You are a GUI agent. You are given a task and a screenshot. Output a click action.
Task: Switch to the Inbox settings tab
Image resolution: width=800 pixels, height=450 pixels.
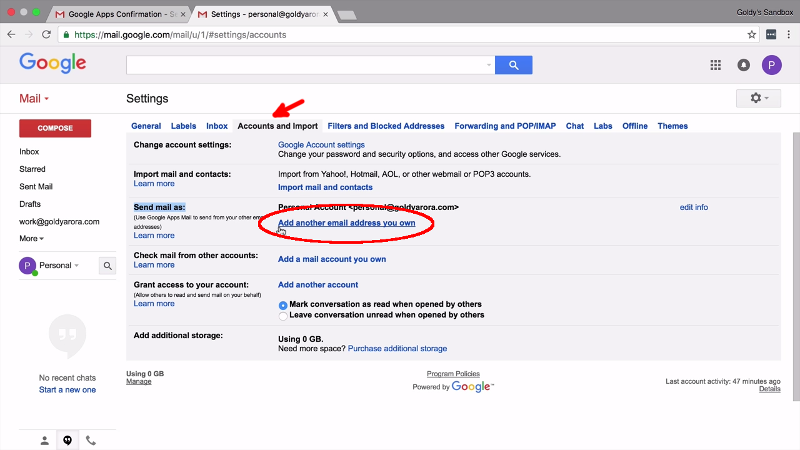[x=217, y=126]
